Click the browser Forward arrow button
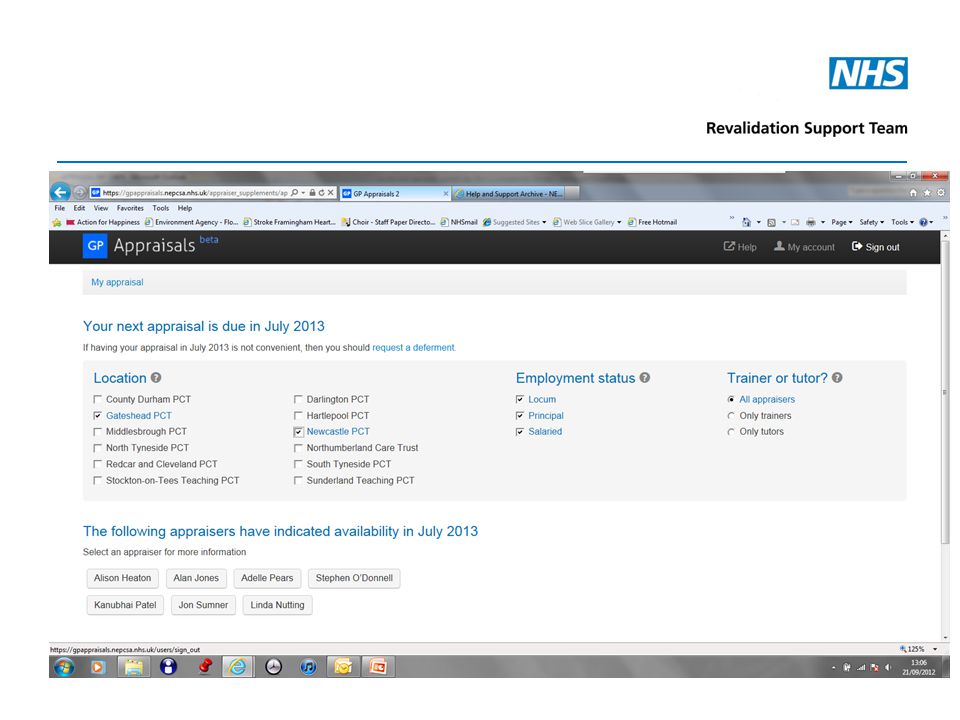Image resolution: width=960 pixels, height=720 pixels. pos(80,192)
